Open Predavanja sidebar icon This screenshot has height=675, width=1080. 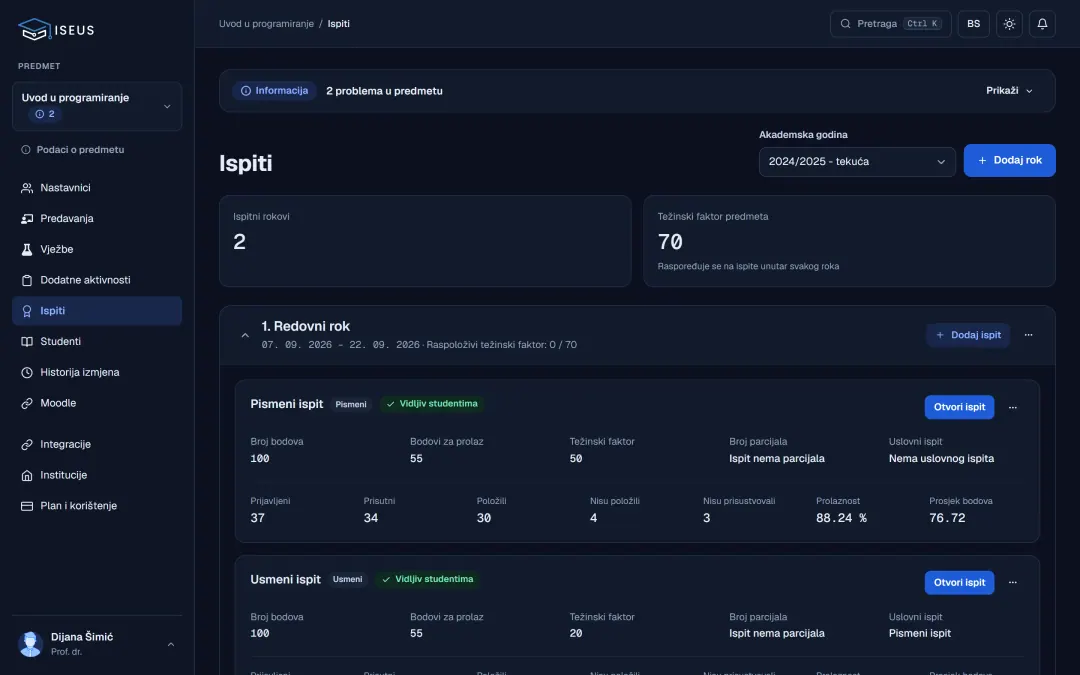[27, 218]
